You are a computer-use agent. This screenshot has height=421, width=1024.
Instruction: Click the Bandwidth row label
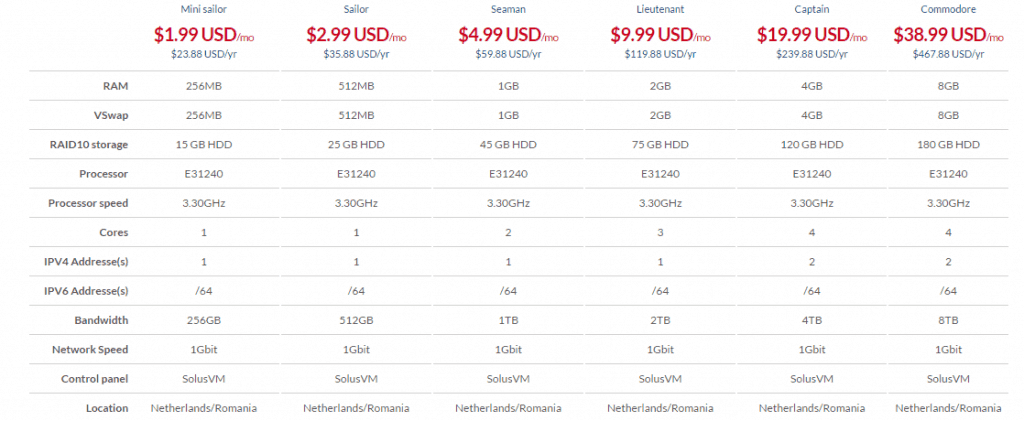(101, 320)
